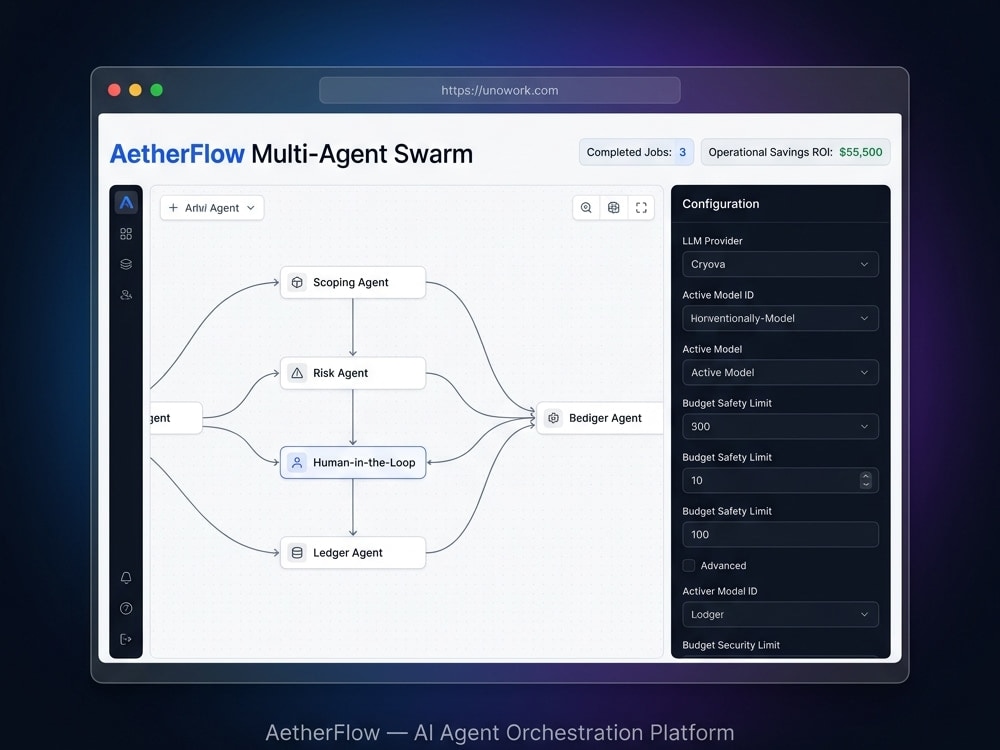1000x750 pixels.
Task: Click the green maximize window button
Action: click(156, 91)
